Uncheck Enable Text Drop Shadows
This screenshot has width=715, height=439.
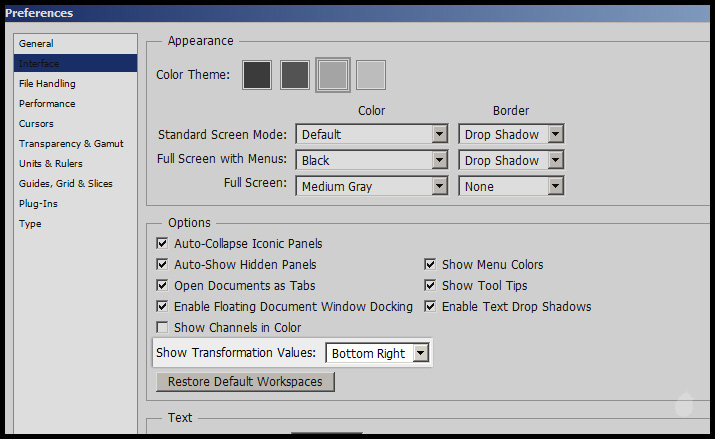[431, 307]
